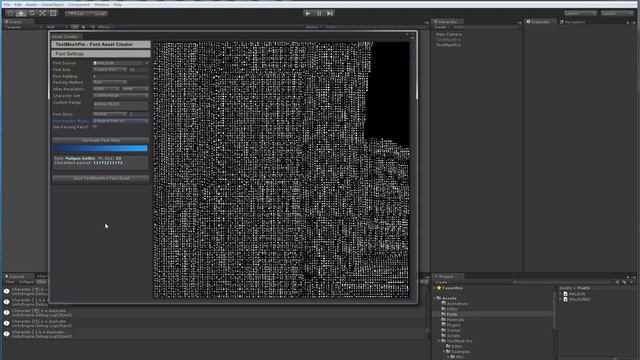Open the GameObject menu
Image resolution: width=640 pixels, height=360 pixels.
(53, 4)
